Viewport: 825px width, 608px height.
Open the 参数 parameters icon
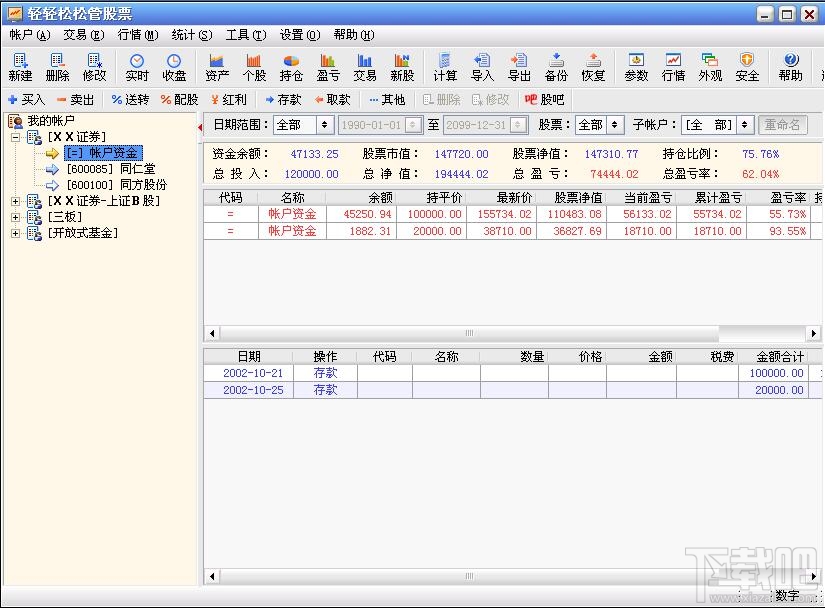pos(636,67)
